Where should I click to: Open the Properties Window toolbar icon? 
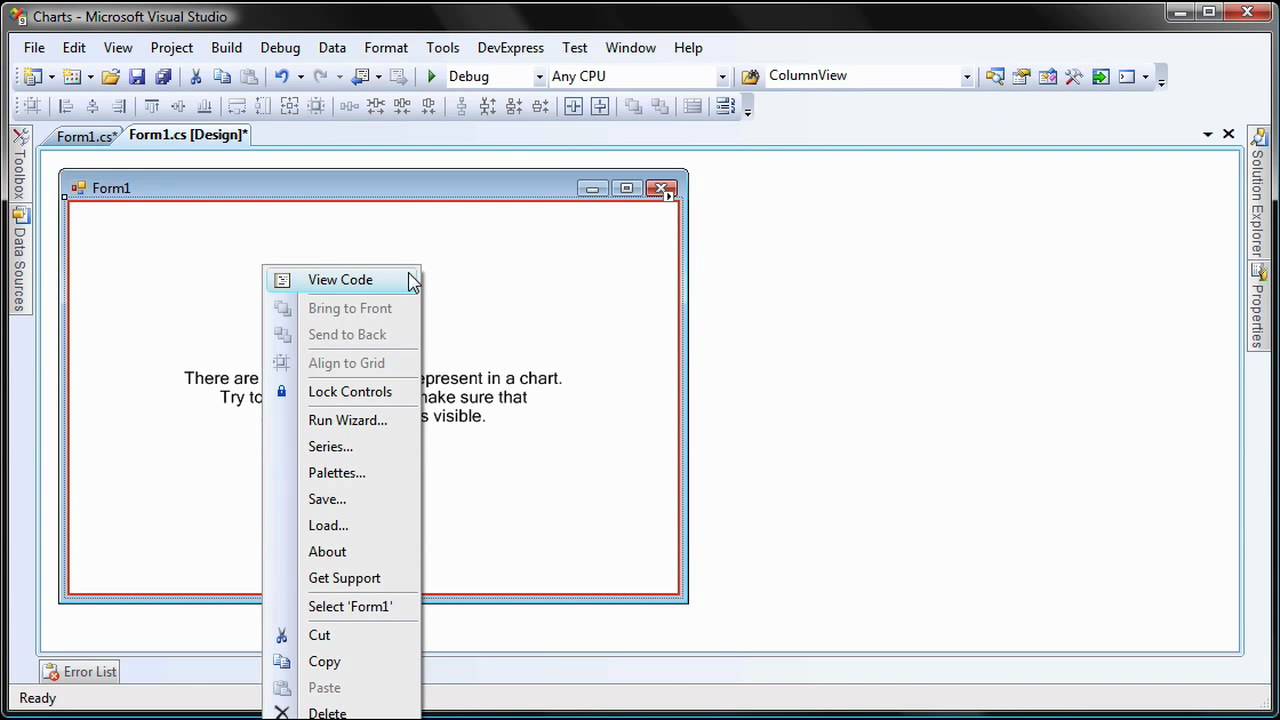(1021, 76)
